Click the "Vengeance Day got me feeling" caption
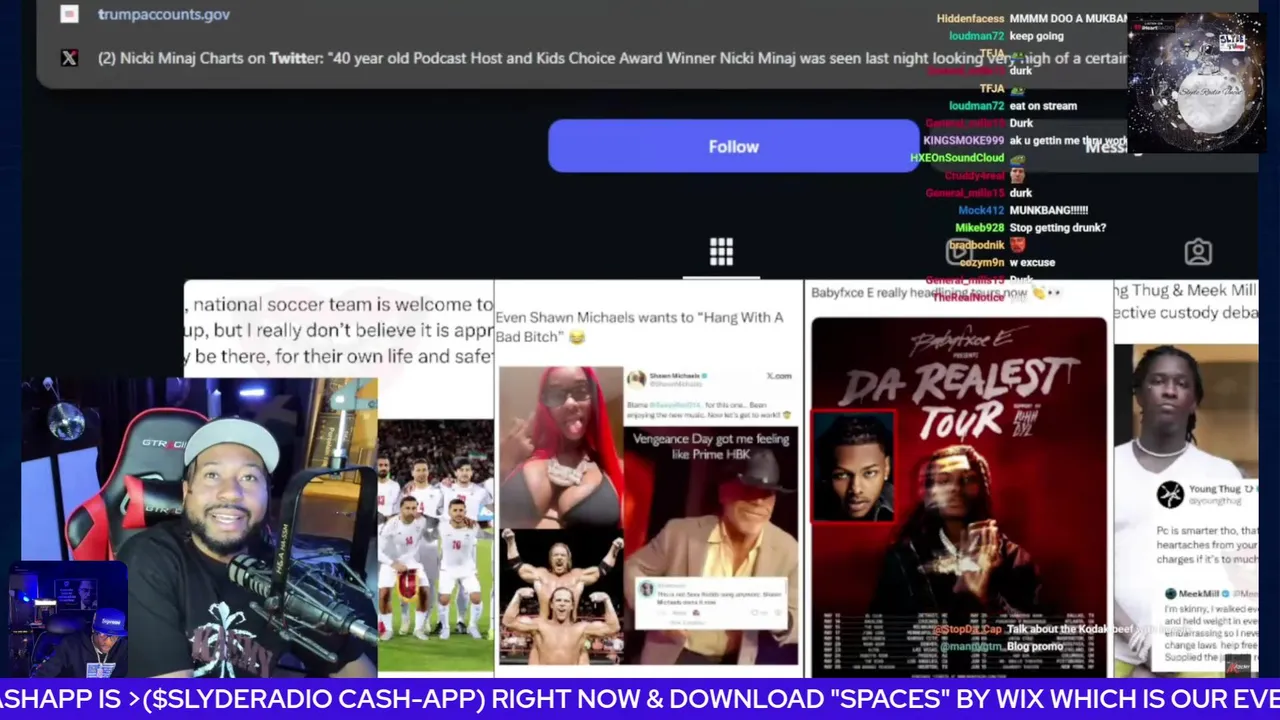 tap(710, 448)
